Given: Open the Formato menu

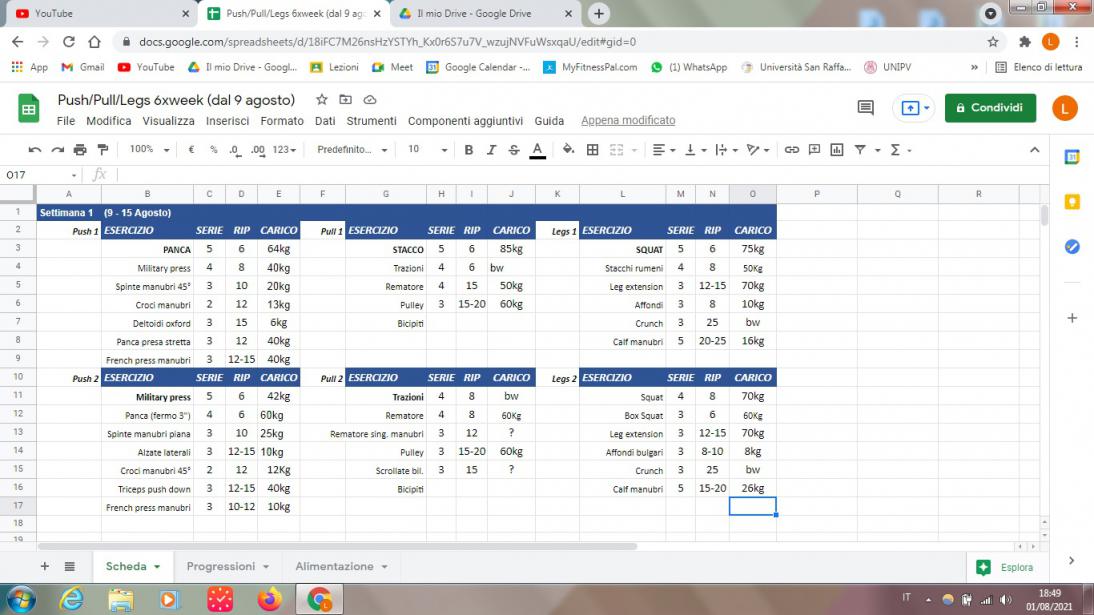Looking at the screenshot, I should 282,121.
